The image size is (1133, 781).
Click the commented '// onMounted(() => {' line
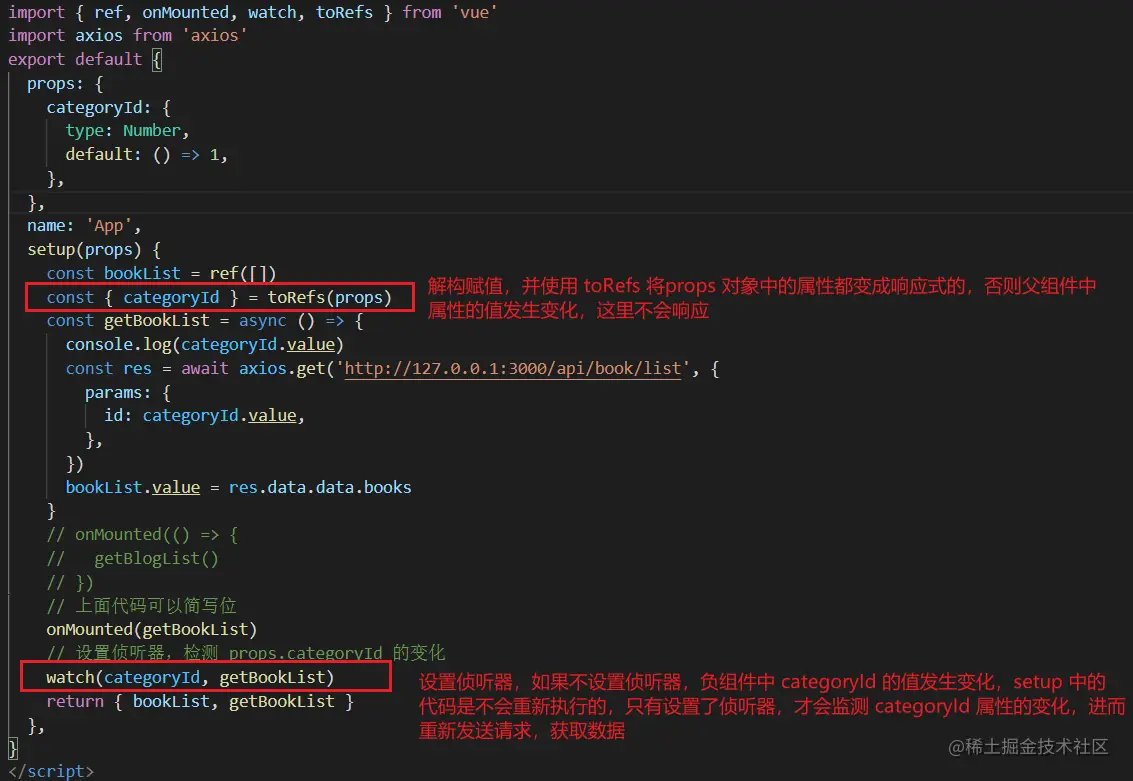[142, 535]
